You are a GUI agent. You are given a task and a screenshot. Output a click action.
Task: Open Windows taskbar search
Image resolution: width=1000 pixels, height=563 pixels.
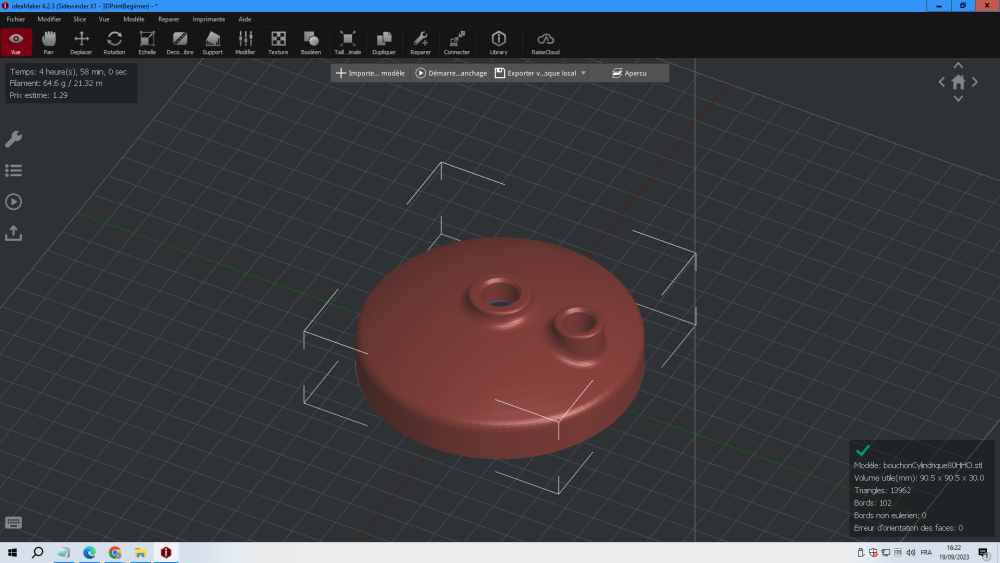tap(38, 553)
